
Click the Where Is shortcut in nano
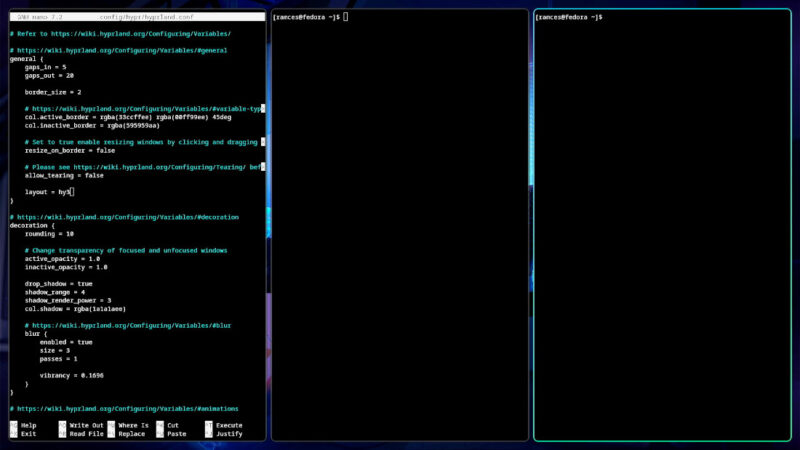[128, 425]
